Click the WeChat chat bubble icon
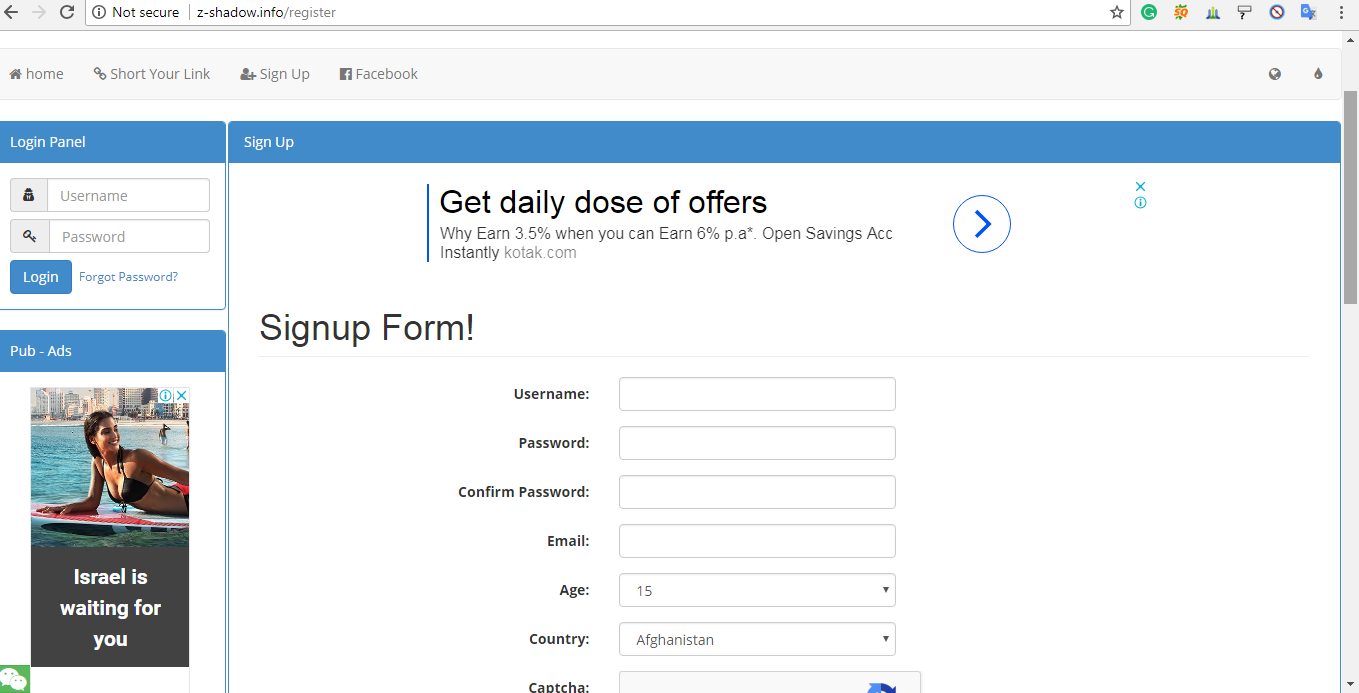1359x693 pixels. click(13, 679)
